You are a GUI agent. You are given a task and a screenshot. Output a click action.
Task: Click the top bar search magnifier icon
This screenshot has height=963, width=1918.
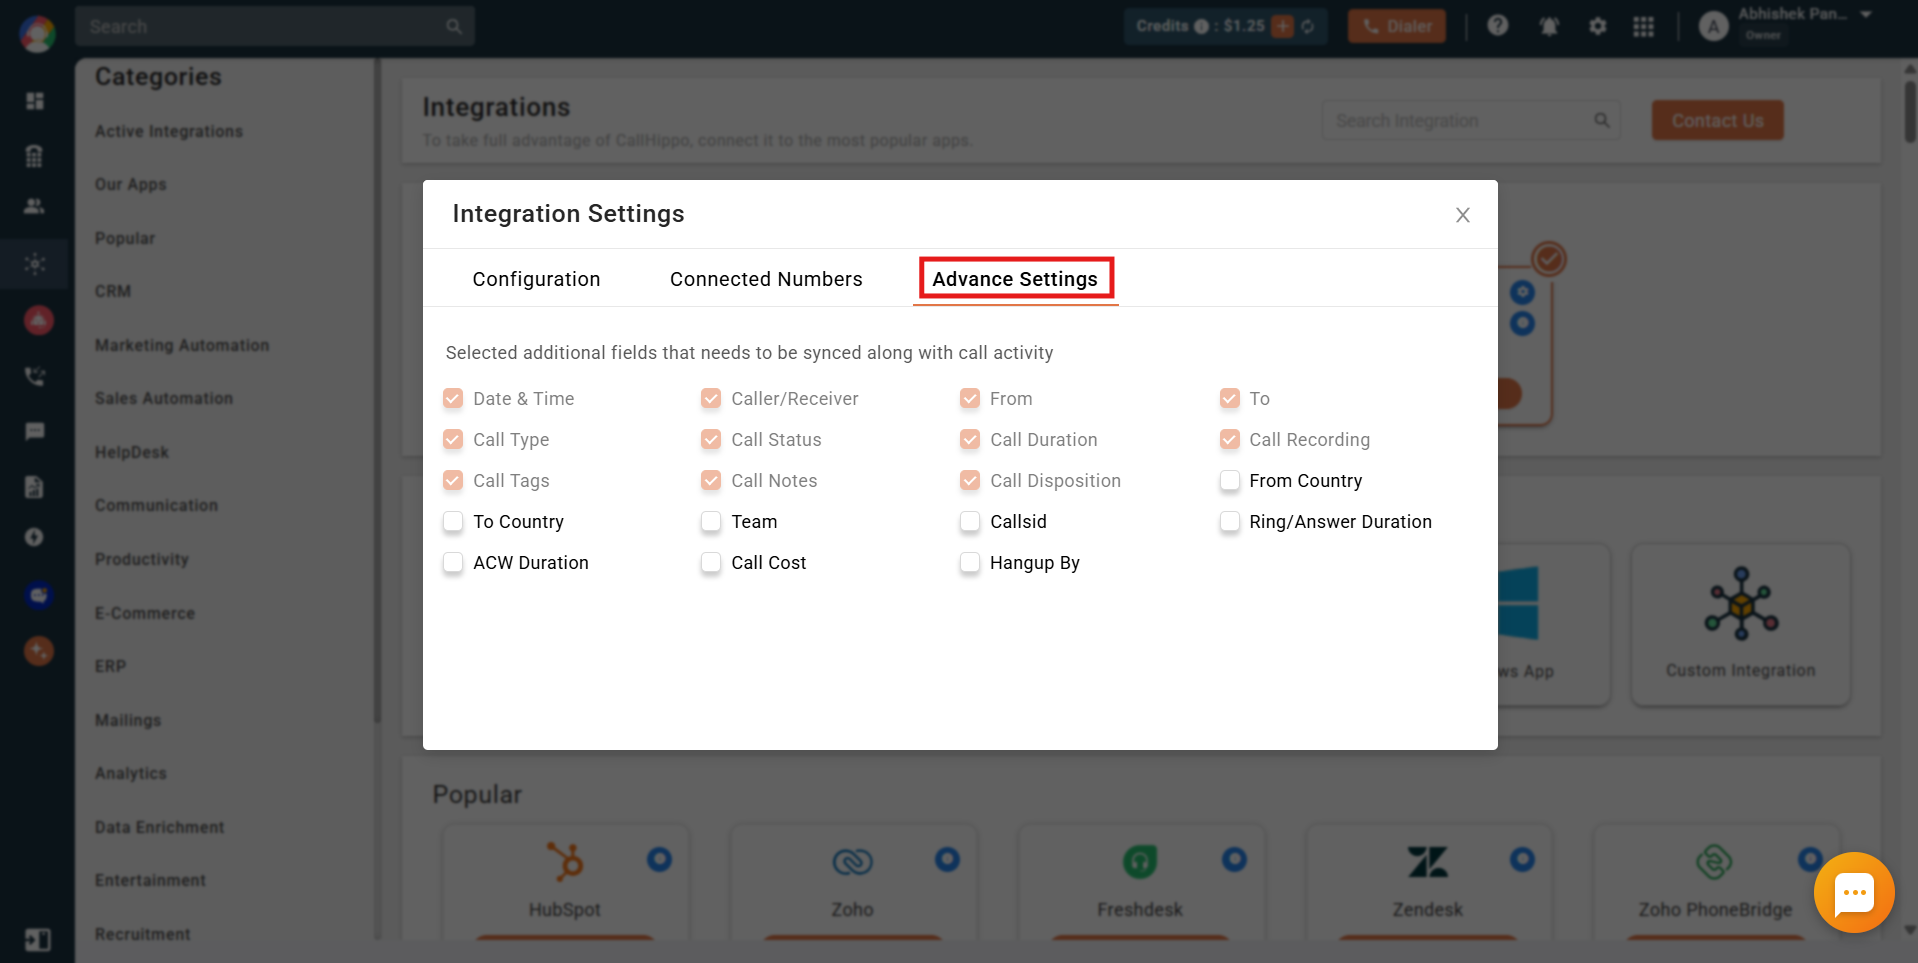454,26
